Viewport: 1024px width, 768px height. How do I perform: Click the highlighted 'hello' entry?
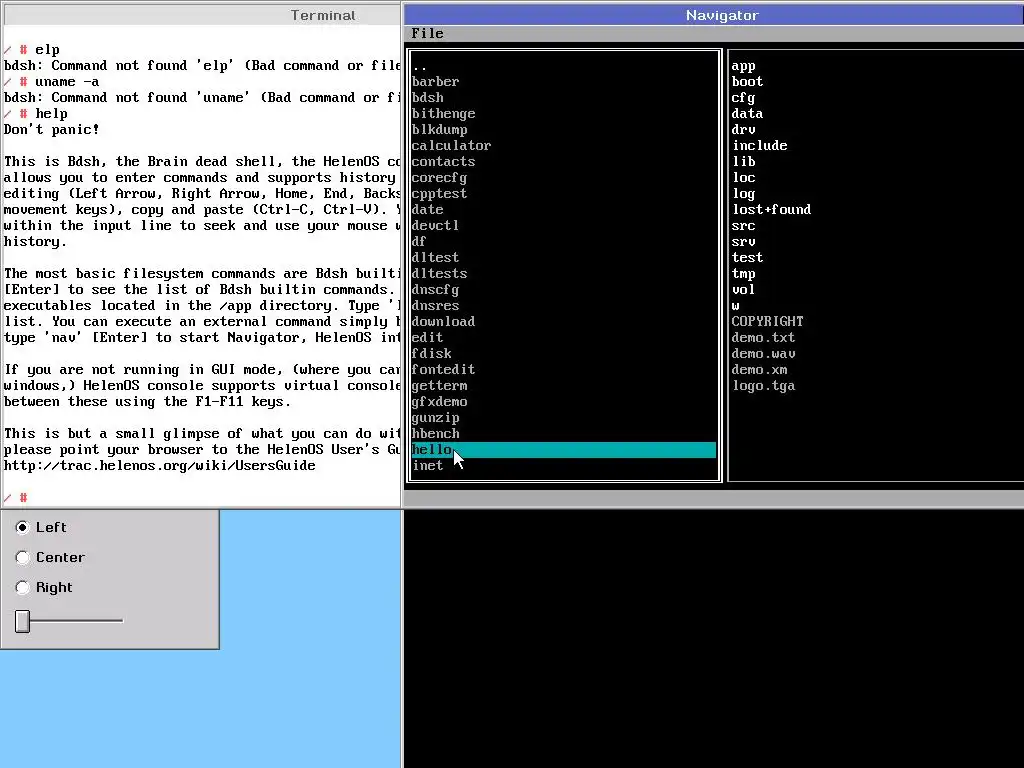click(x=564, y=449)
